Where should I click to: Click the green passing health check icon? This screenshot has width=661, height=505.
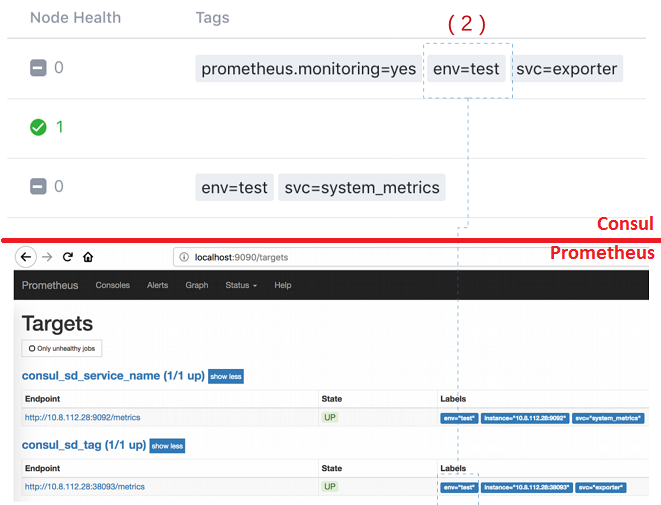[38, 127]
